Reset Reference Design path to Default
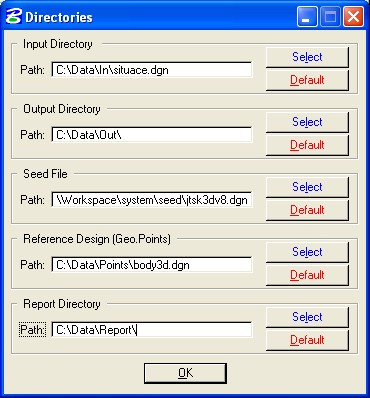 307,275
